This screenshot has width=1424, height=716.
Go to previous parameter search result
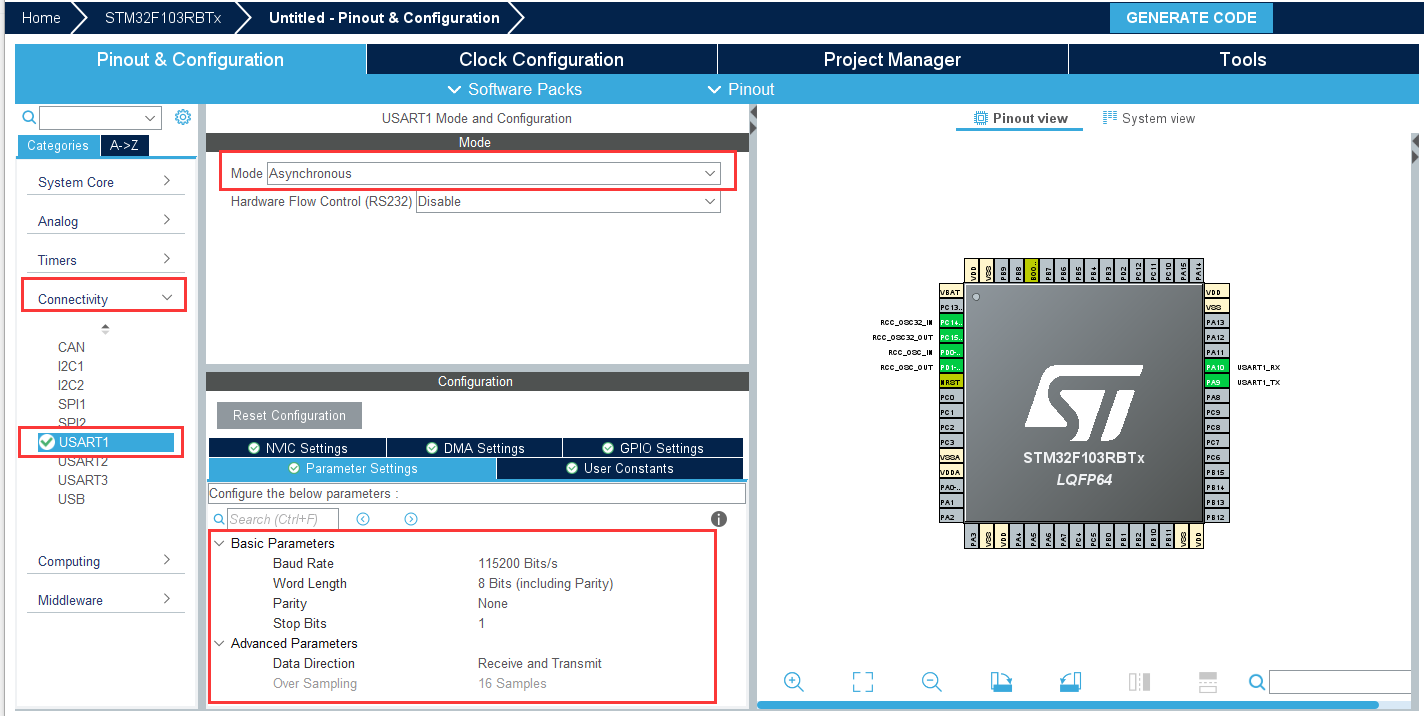pos(363,519)
